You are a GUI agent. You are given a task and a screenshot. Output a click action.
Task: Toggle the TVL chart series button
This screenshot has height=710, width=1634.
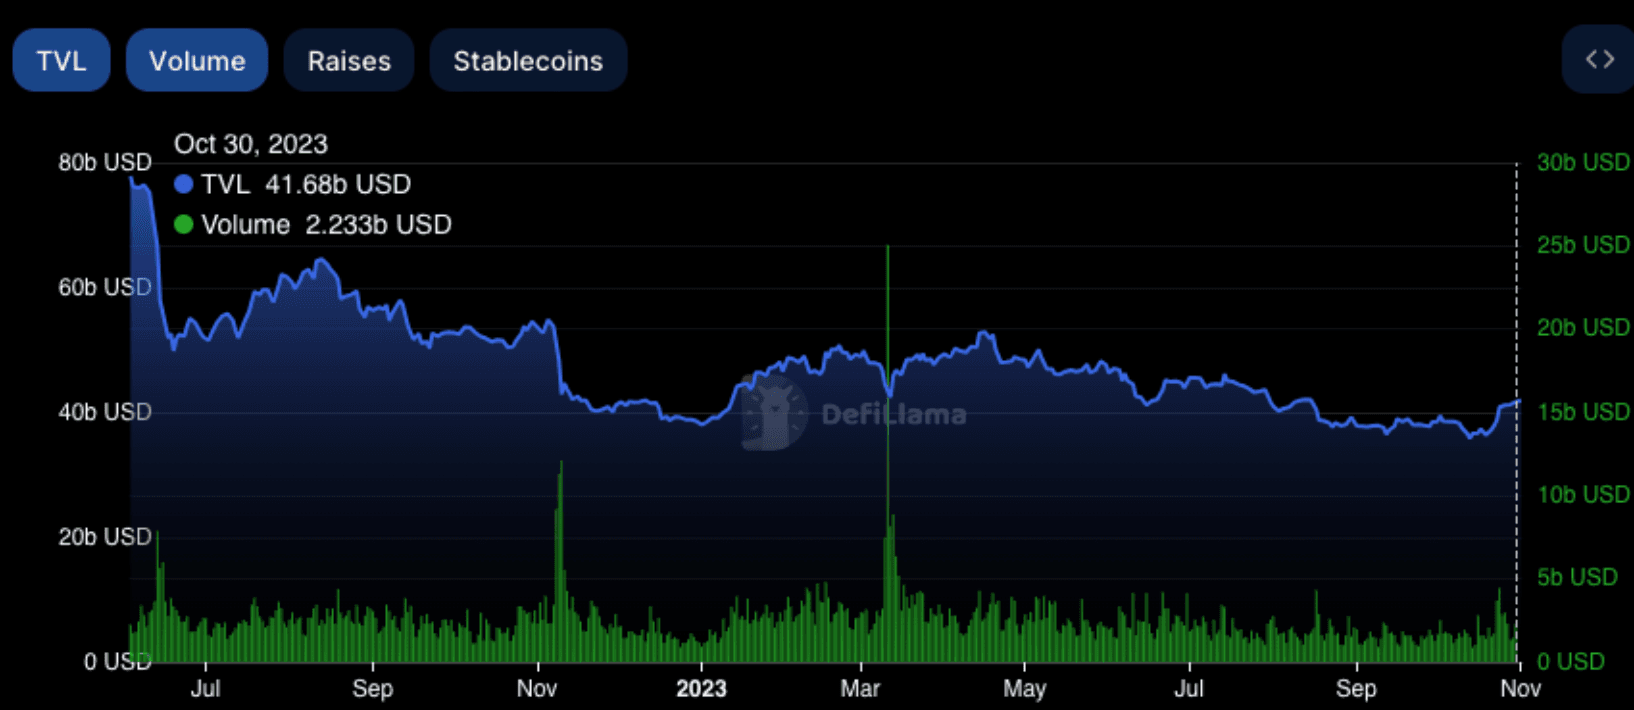pyautogui.click(x=61, y=61)
